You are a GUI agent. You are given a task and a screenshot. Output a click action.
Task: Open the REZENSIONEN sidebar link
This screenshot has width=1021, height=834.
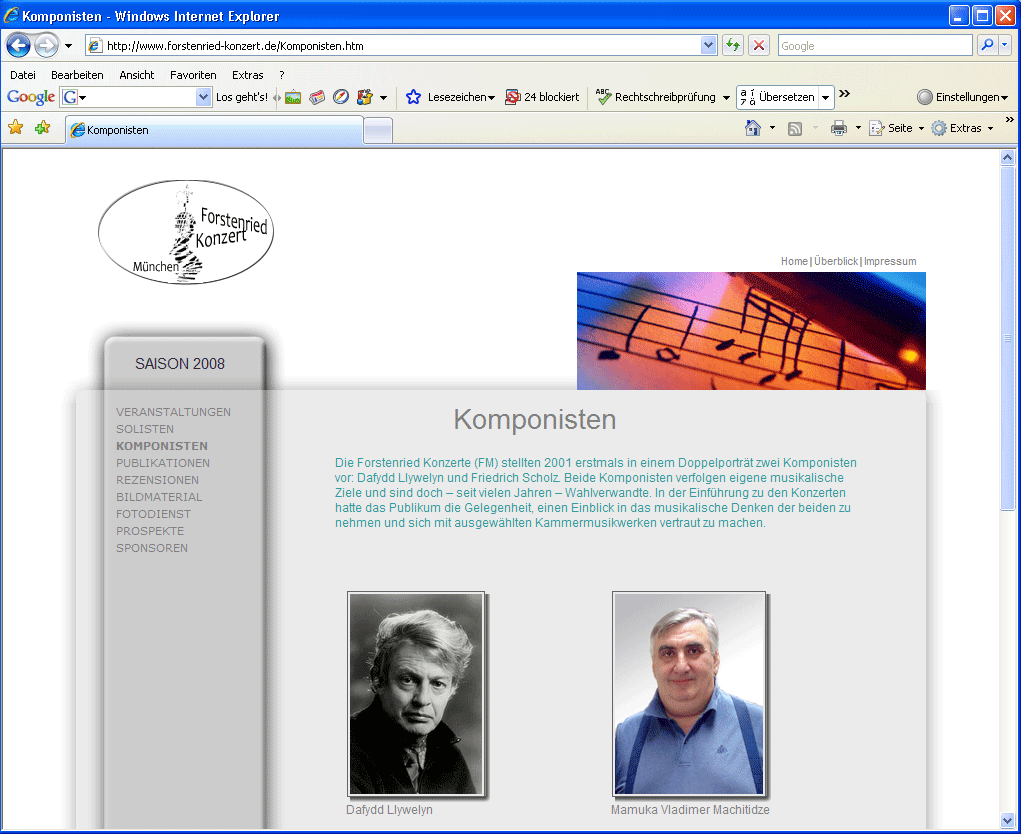[158, 480]
